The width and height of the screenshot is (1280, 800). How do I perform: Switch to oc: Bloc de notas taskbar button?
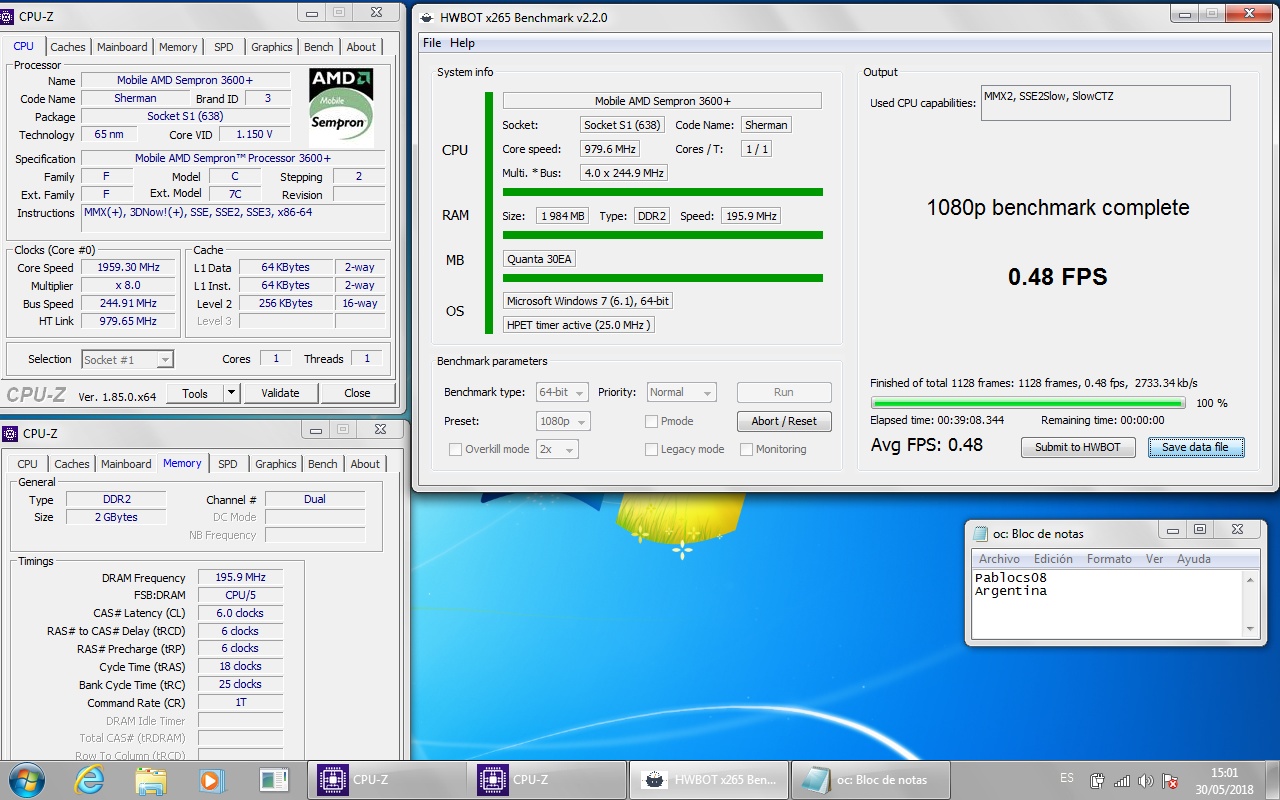pos(870,780)
